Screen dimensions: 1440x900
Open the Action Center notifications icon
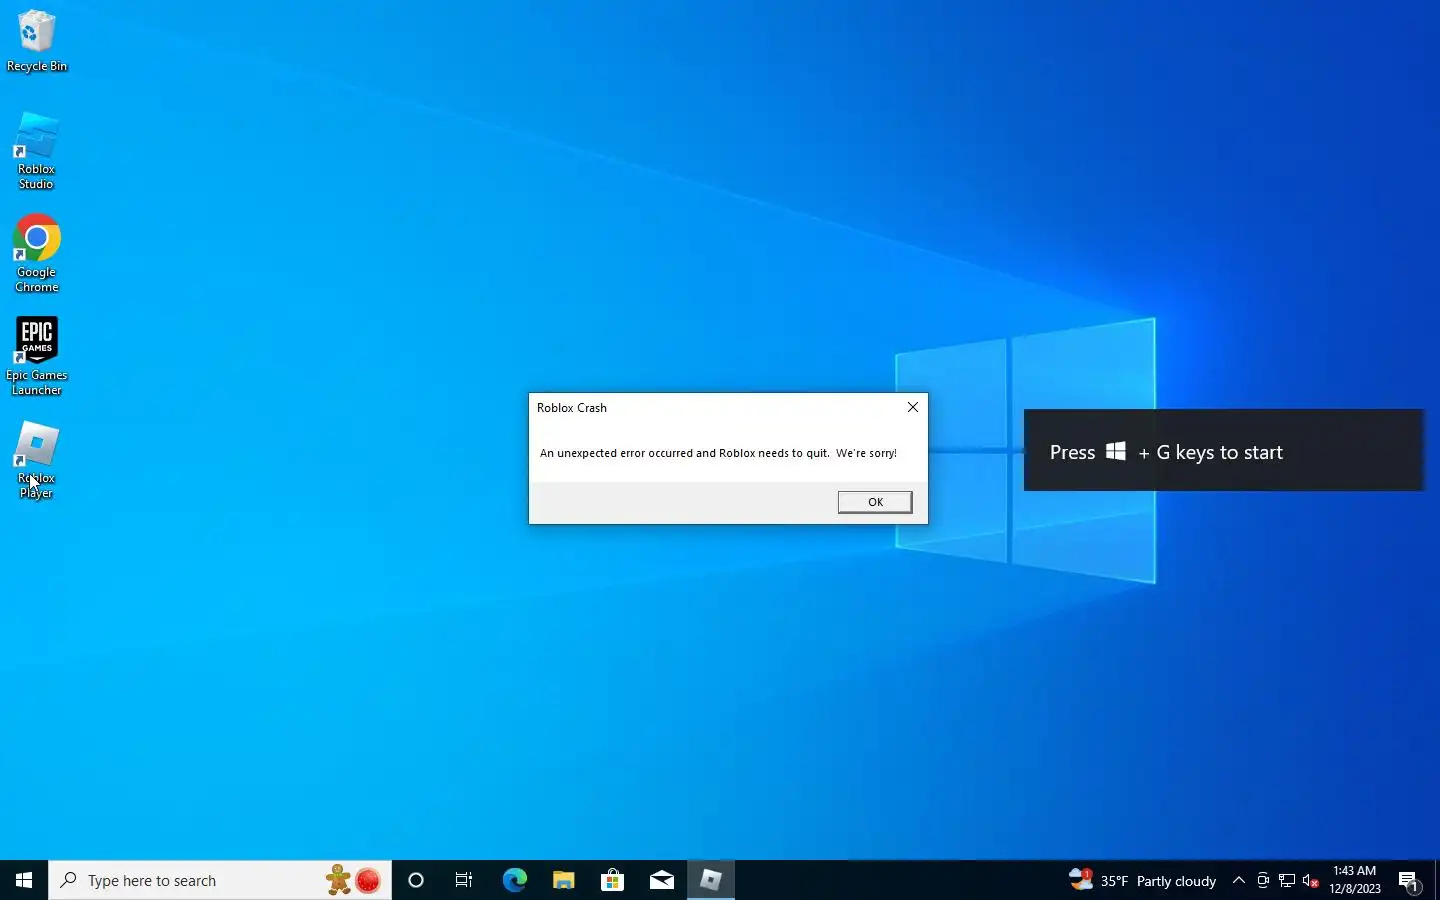click(1409, 880)
